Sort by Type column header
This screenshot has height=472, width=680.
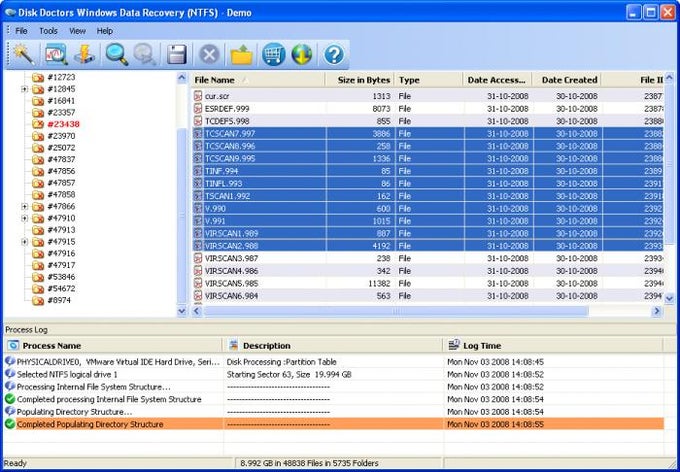click(428, 80)
